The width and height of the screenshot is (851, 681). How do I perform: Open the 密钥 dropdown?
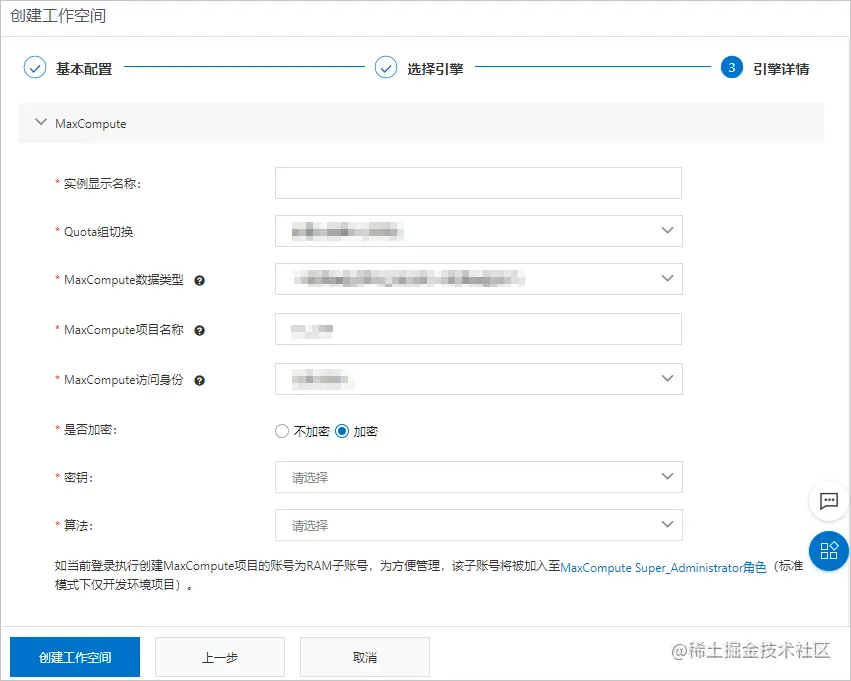[x=478, y=477]
